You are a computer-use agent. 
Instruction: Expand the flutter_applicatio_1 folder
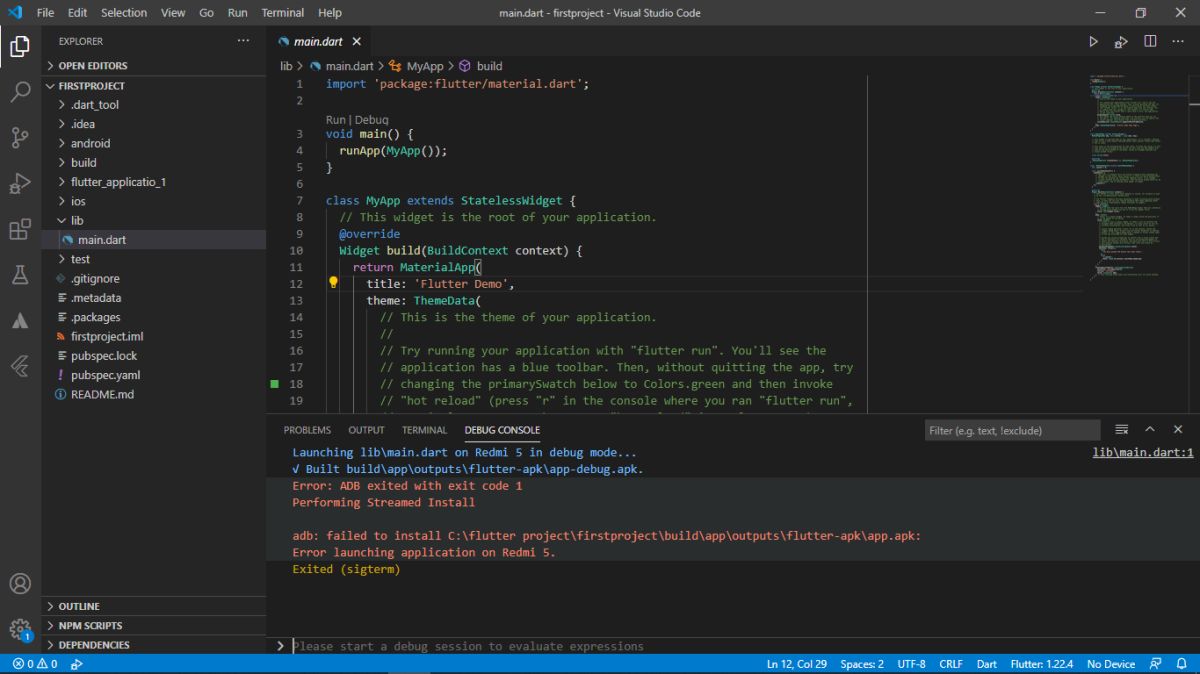tap(154, 182)
